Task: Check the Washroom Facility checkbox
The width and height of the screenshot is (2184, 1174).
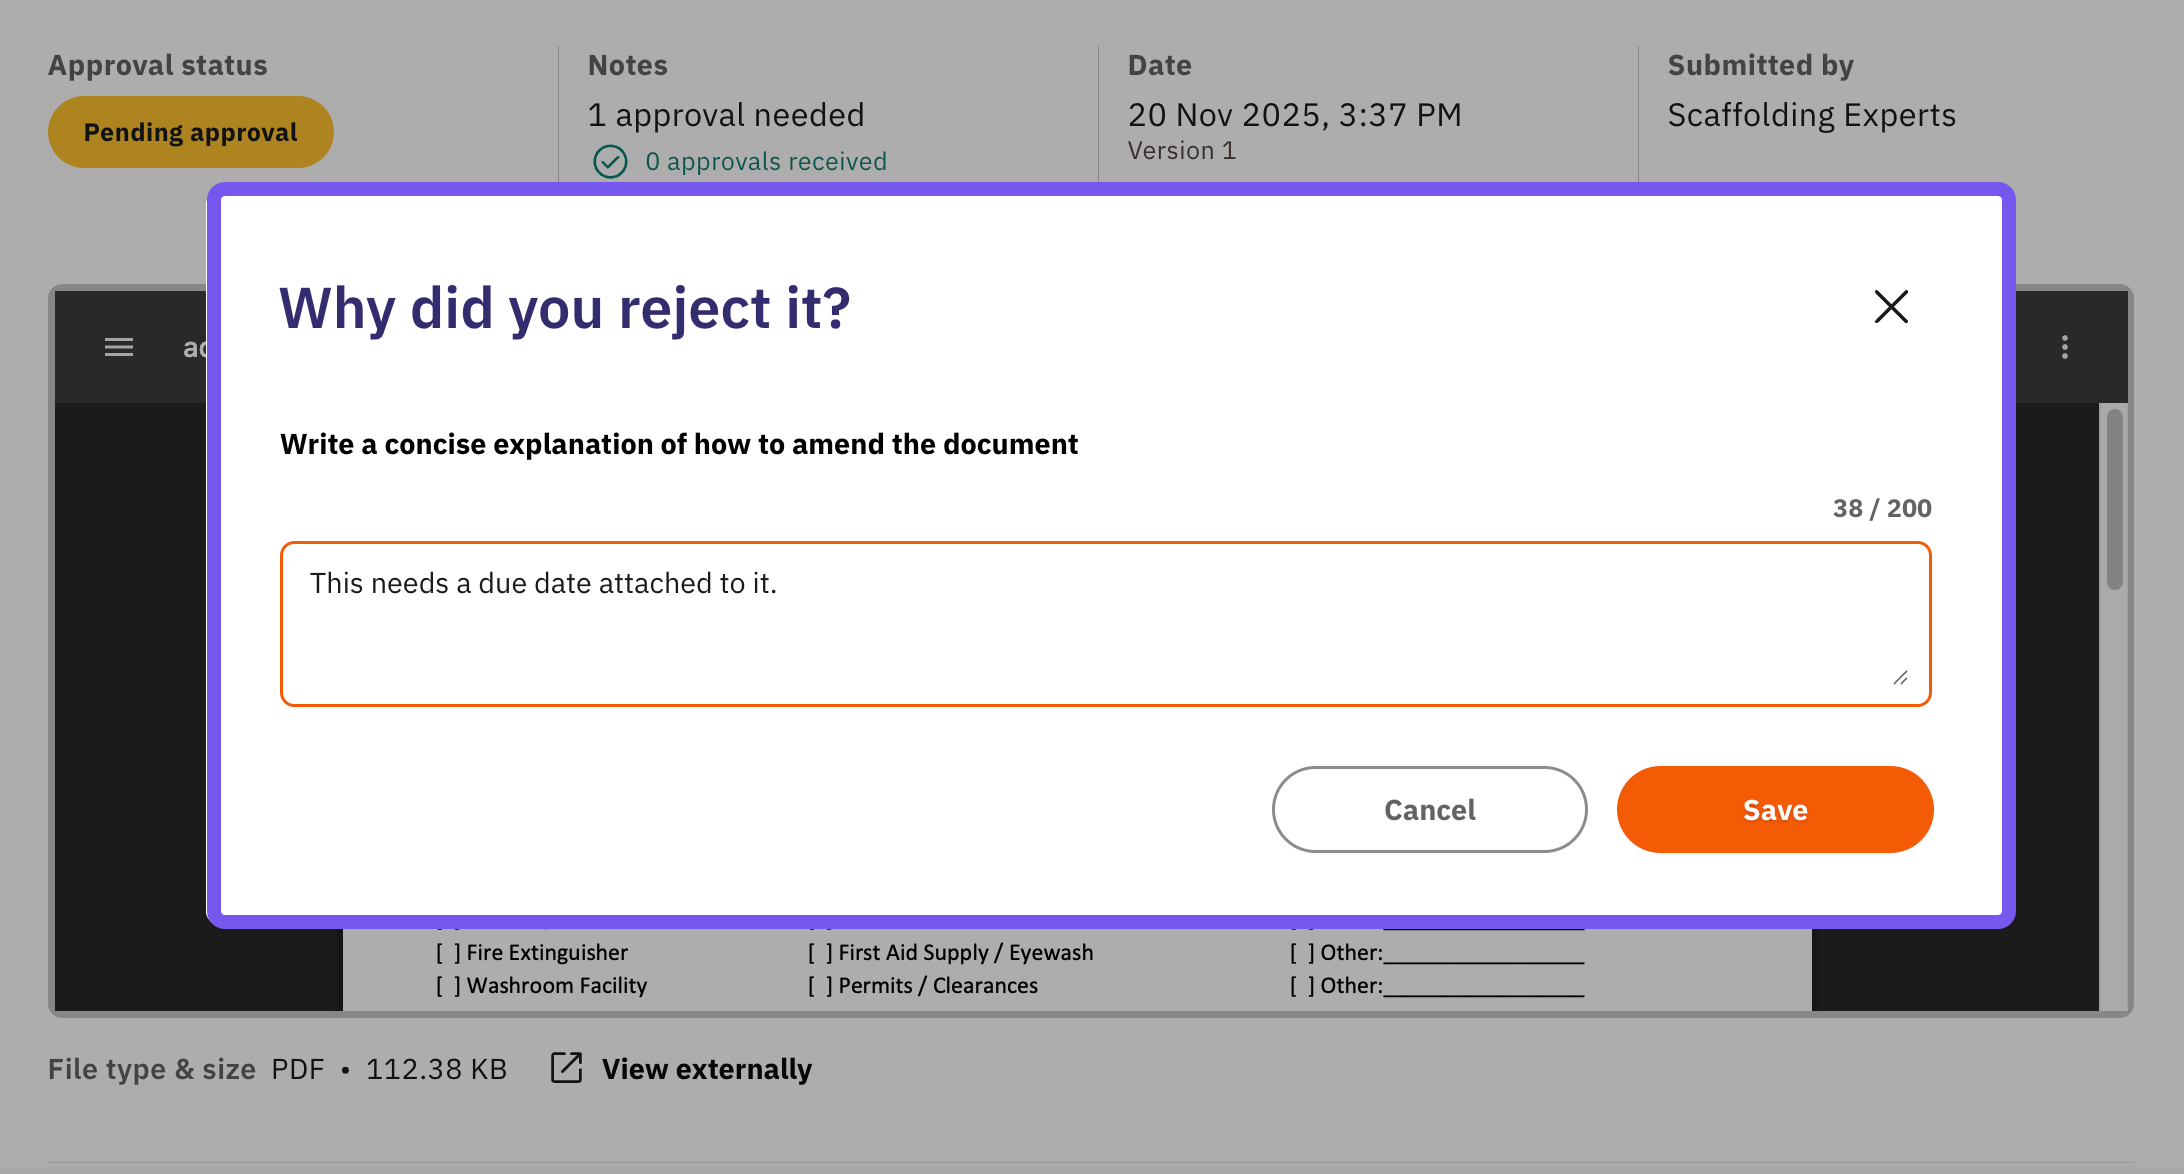Action: [x=448, y=986]
